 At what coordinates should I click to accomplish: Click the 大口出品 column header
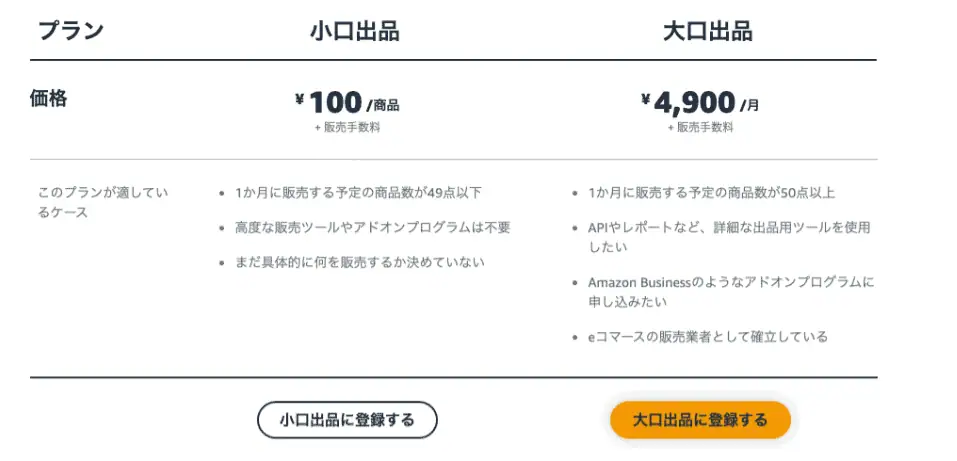(708, 31)
